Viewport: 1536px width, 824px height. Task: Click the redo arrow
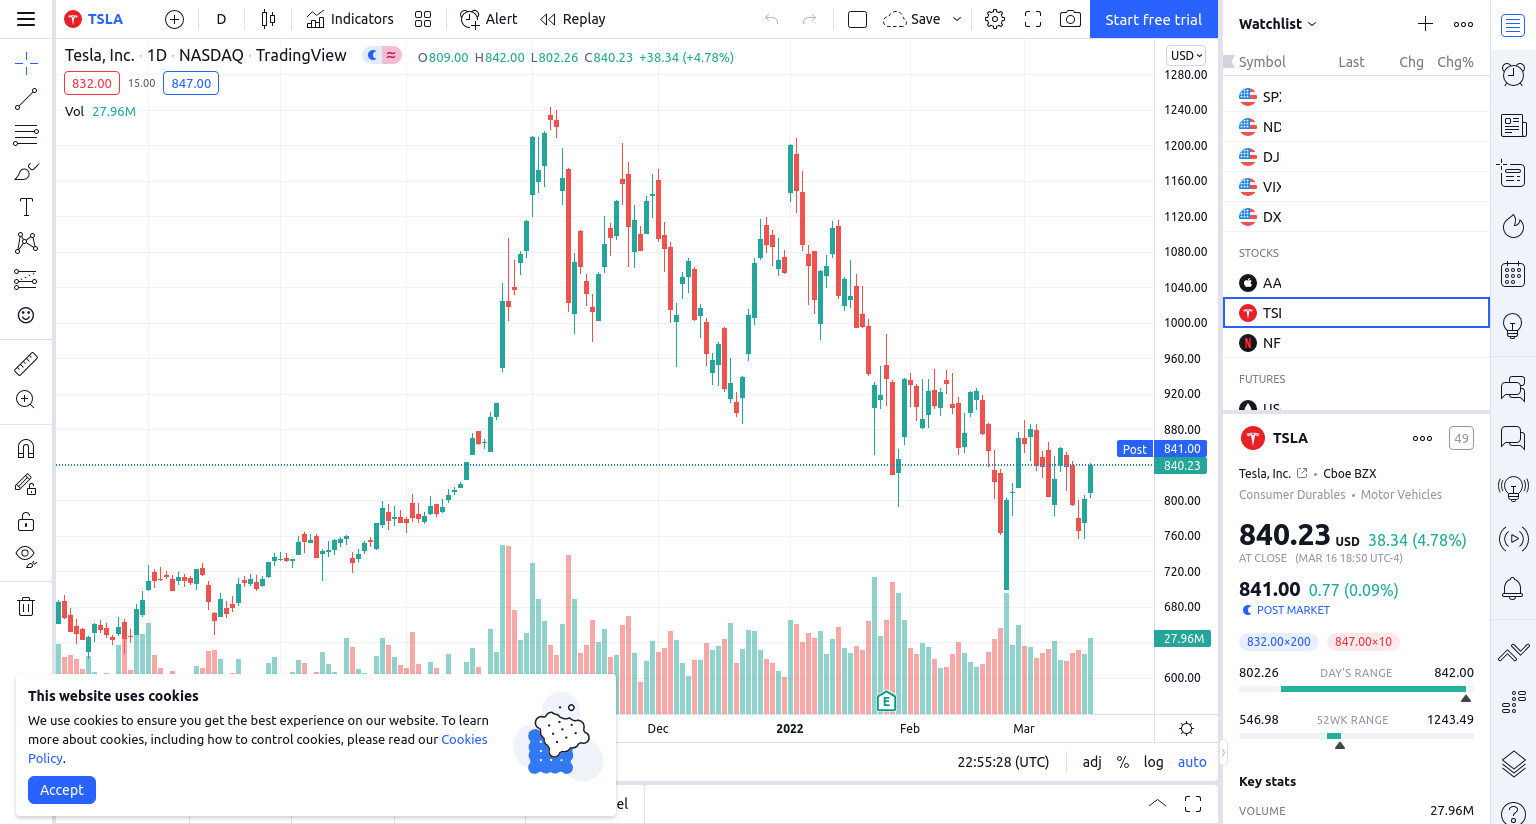pos(809,19)
